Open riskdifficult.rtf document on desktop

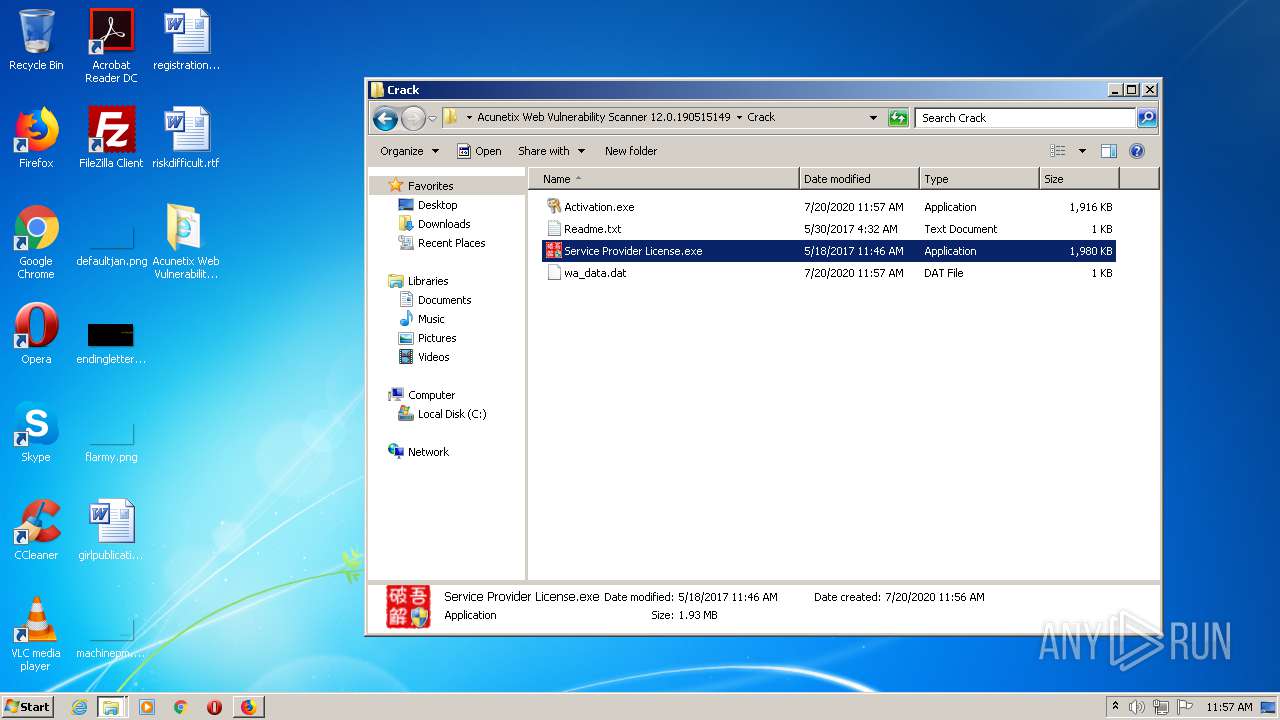186,138
